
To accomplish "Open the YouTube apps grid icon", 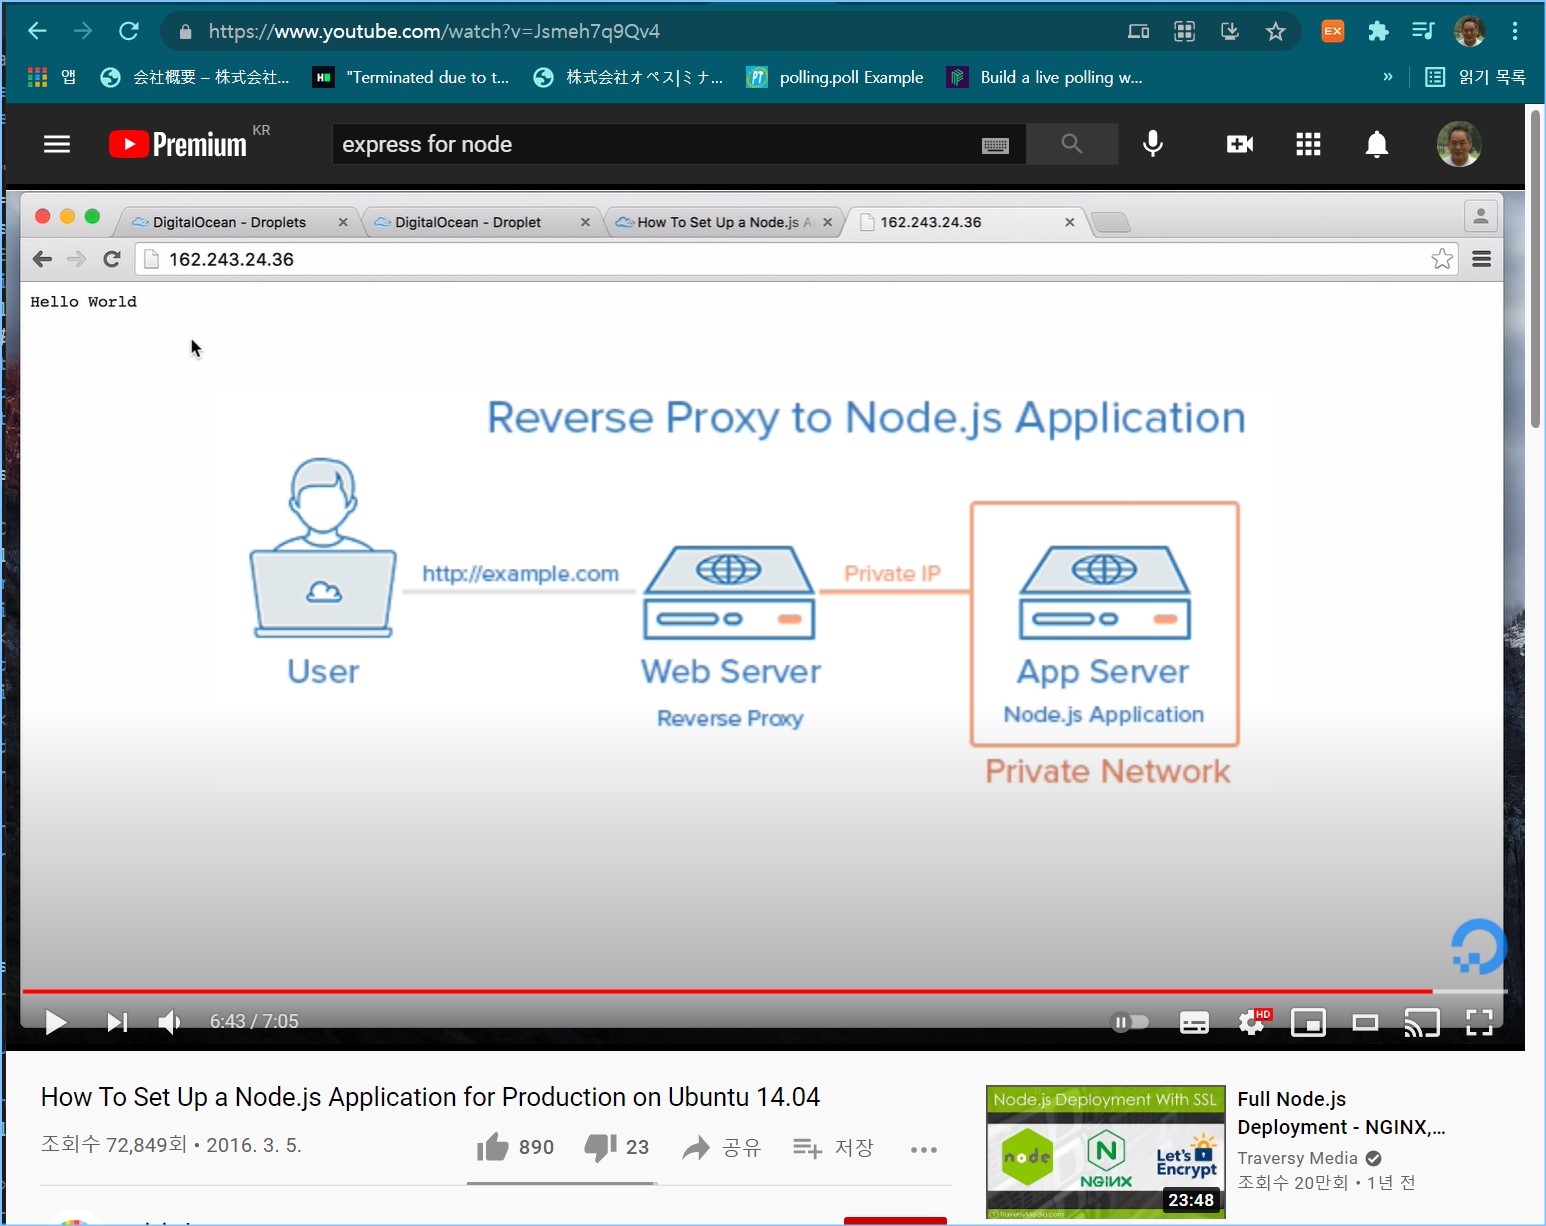I will click(1308, 144).
